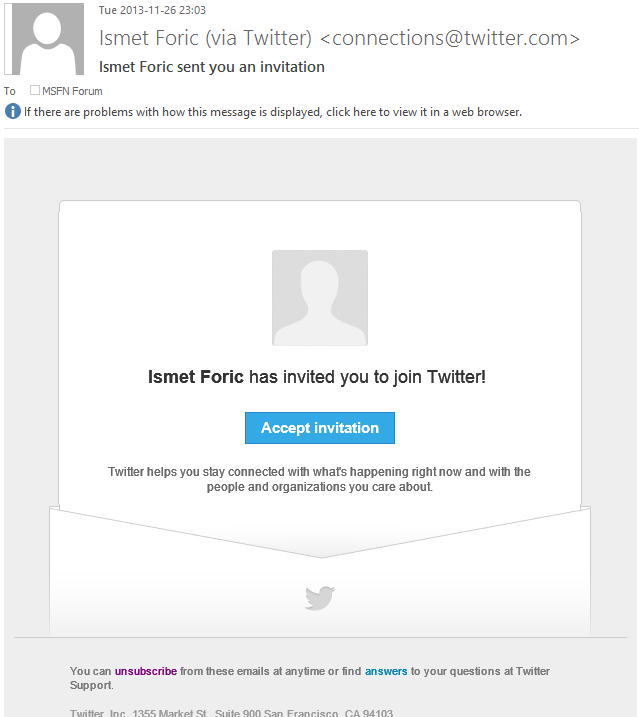Click the Twitter description paragraph below the button
Screen dimensions: 639x717
click(319, 479)
